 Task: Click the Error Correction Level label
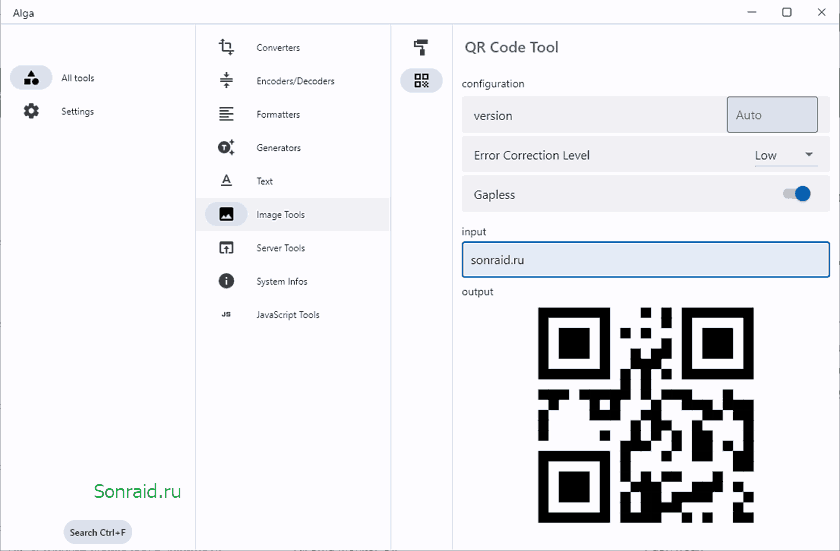(x=531, y=155)
